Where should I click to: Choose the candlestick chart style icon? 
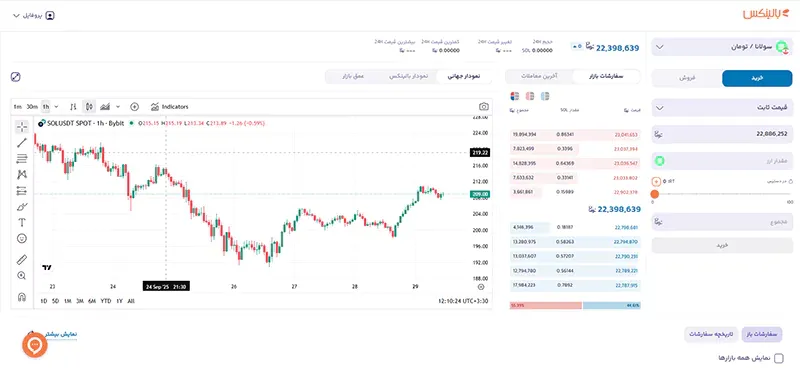click(x=89, y=107)
